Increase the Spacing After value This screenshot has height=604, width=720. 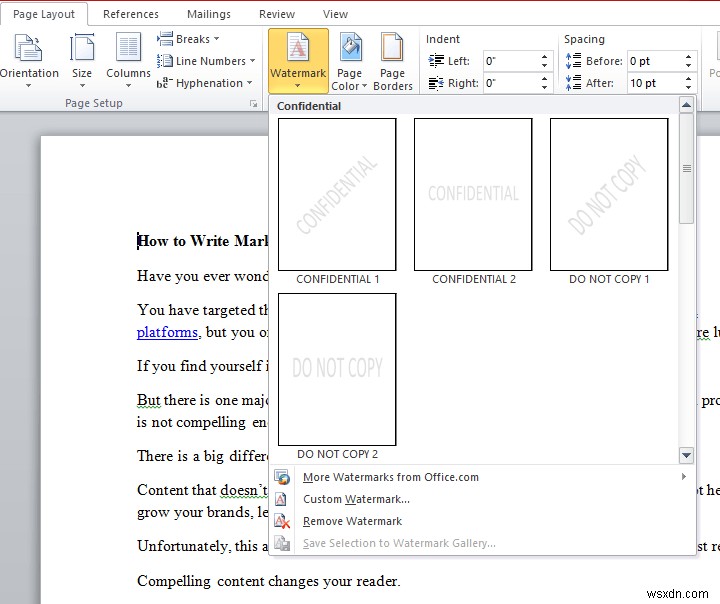point(688,79)
